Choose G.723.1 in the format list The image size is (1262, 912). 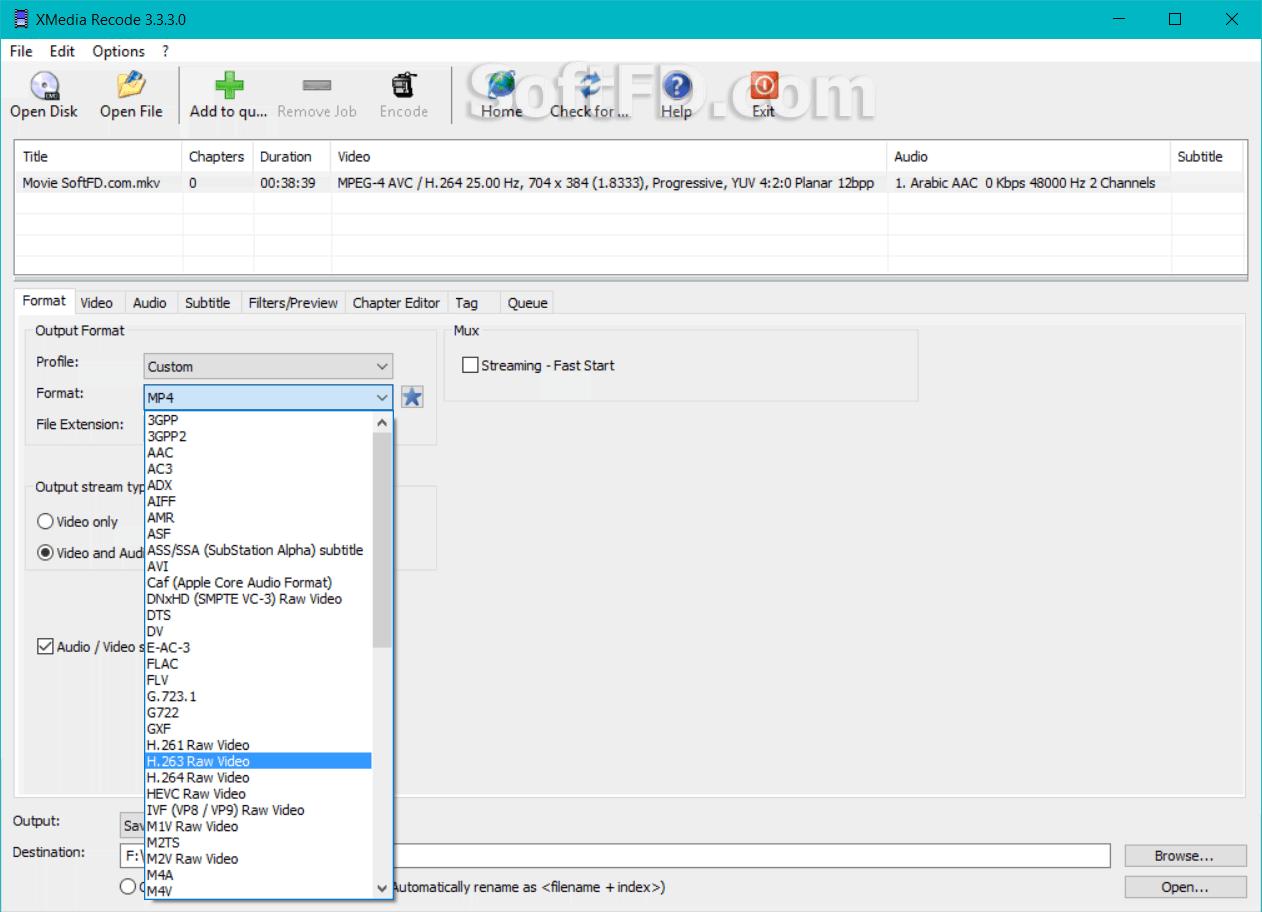pos(258,696)
